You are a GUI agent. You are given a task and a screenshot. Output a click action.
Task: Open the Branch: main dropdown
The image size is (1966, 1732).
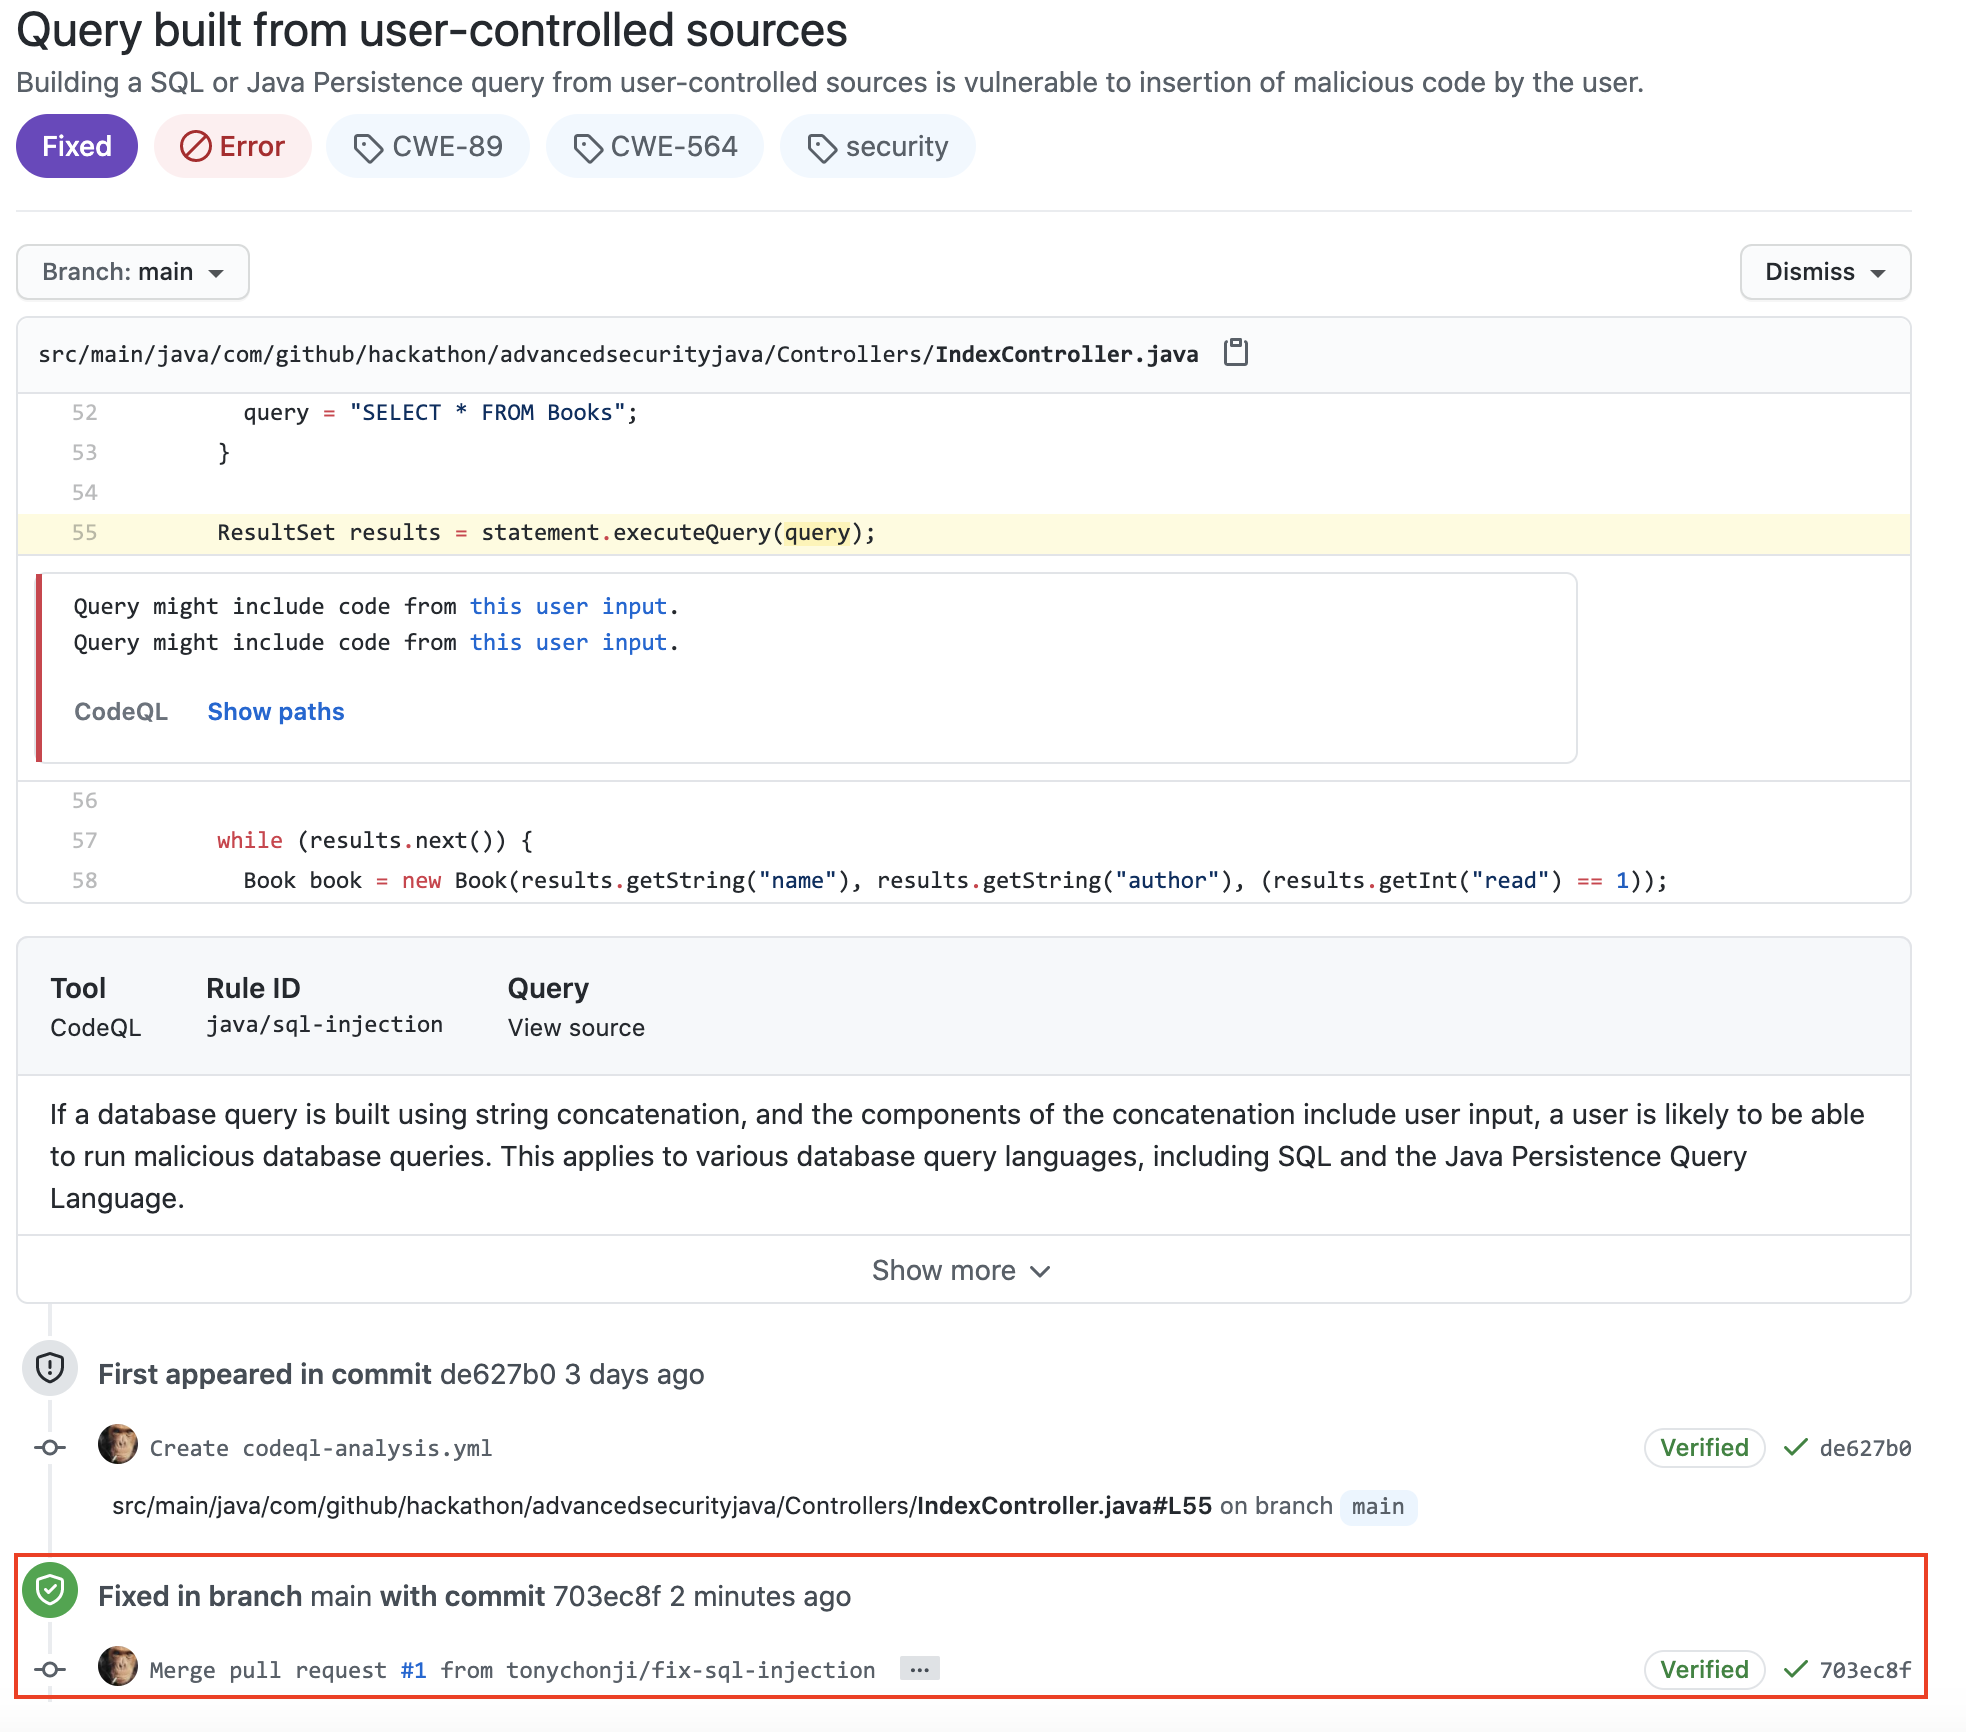[x=133, y=272]
